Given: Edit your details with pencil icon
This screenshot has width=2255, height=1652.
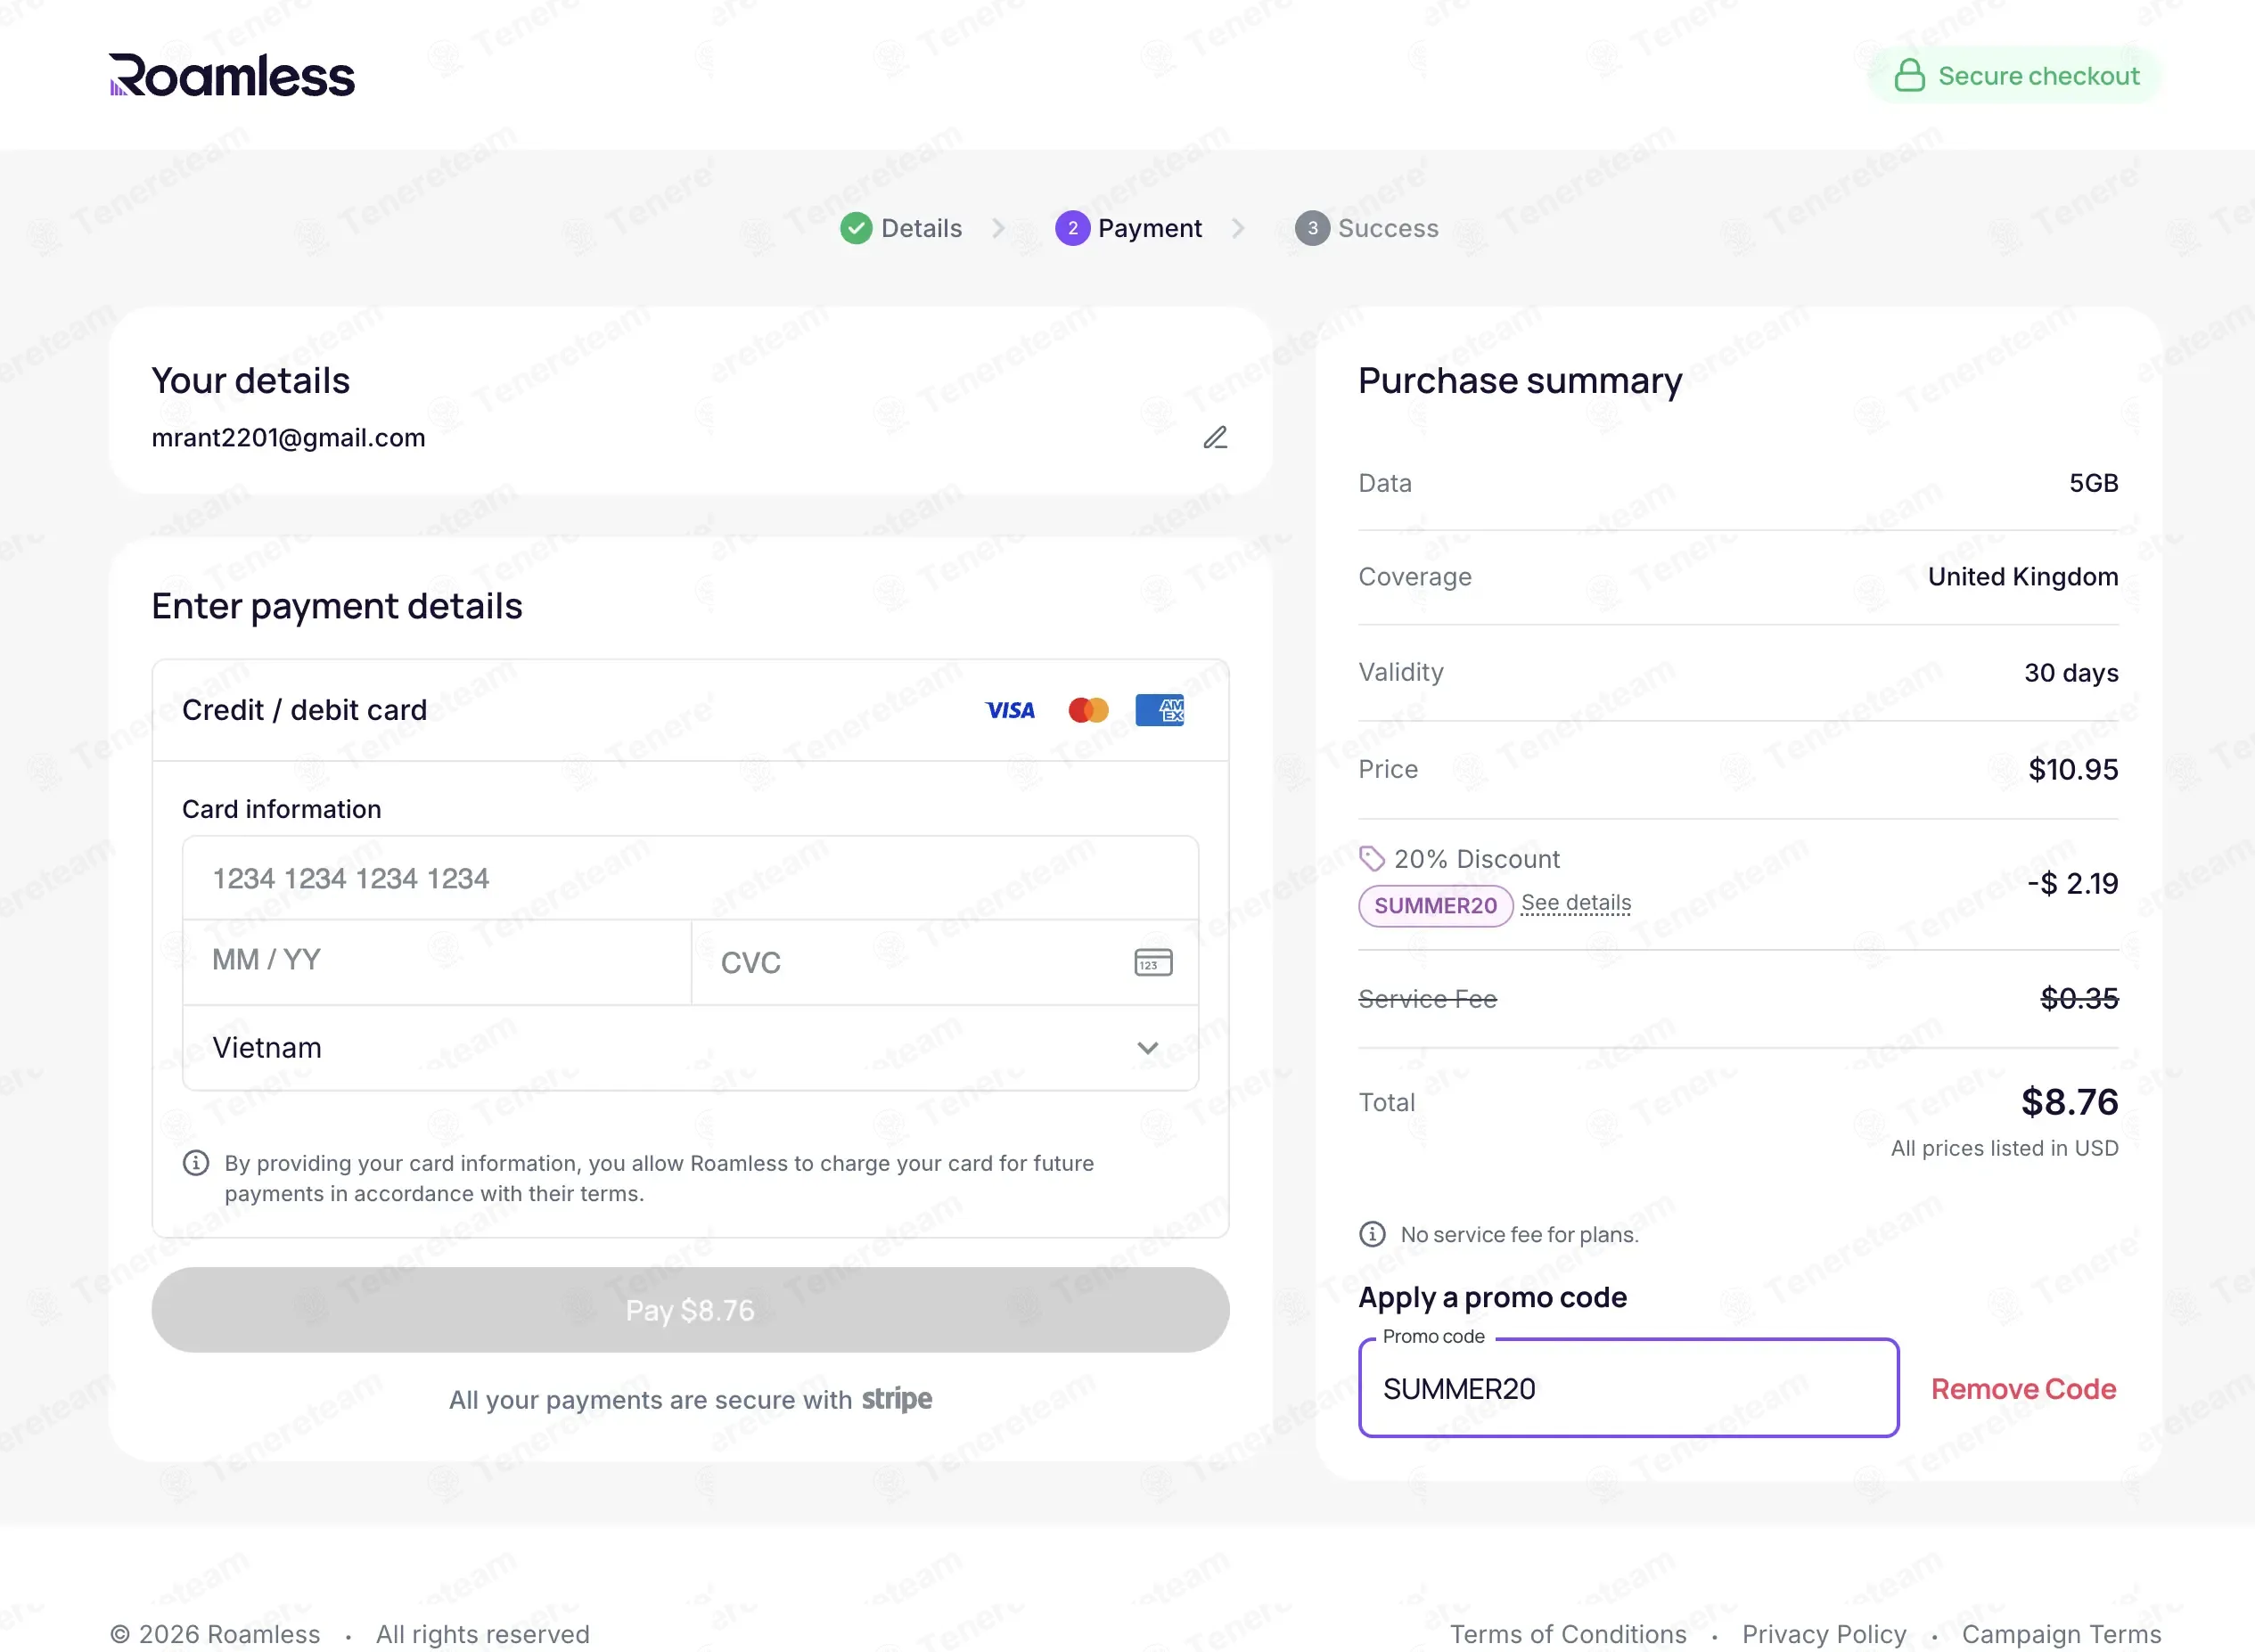Looking at the screenshot, I should (1215, 437).
